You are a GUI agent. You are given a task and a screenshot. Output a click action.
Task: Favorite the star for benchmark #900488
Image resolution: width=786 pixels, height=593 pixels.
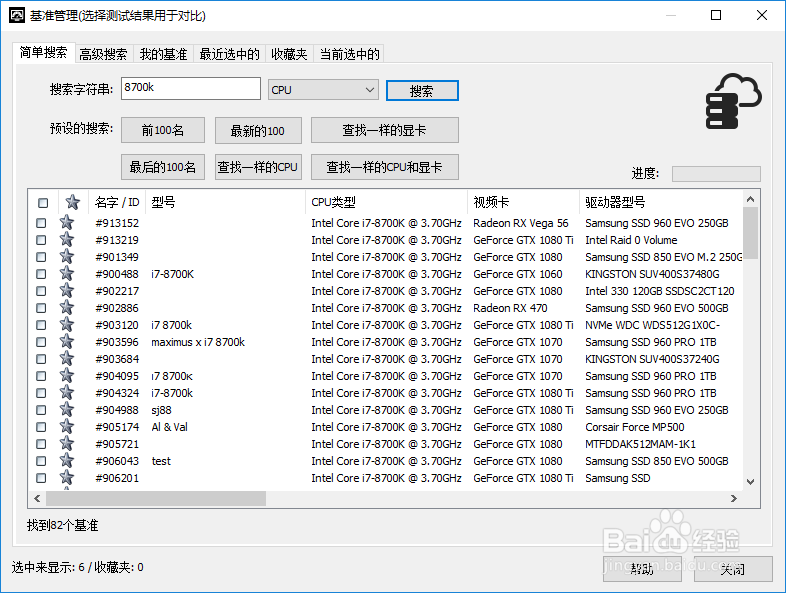point(67,274)
